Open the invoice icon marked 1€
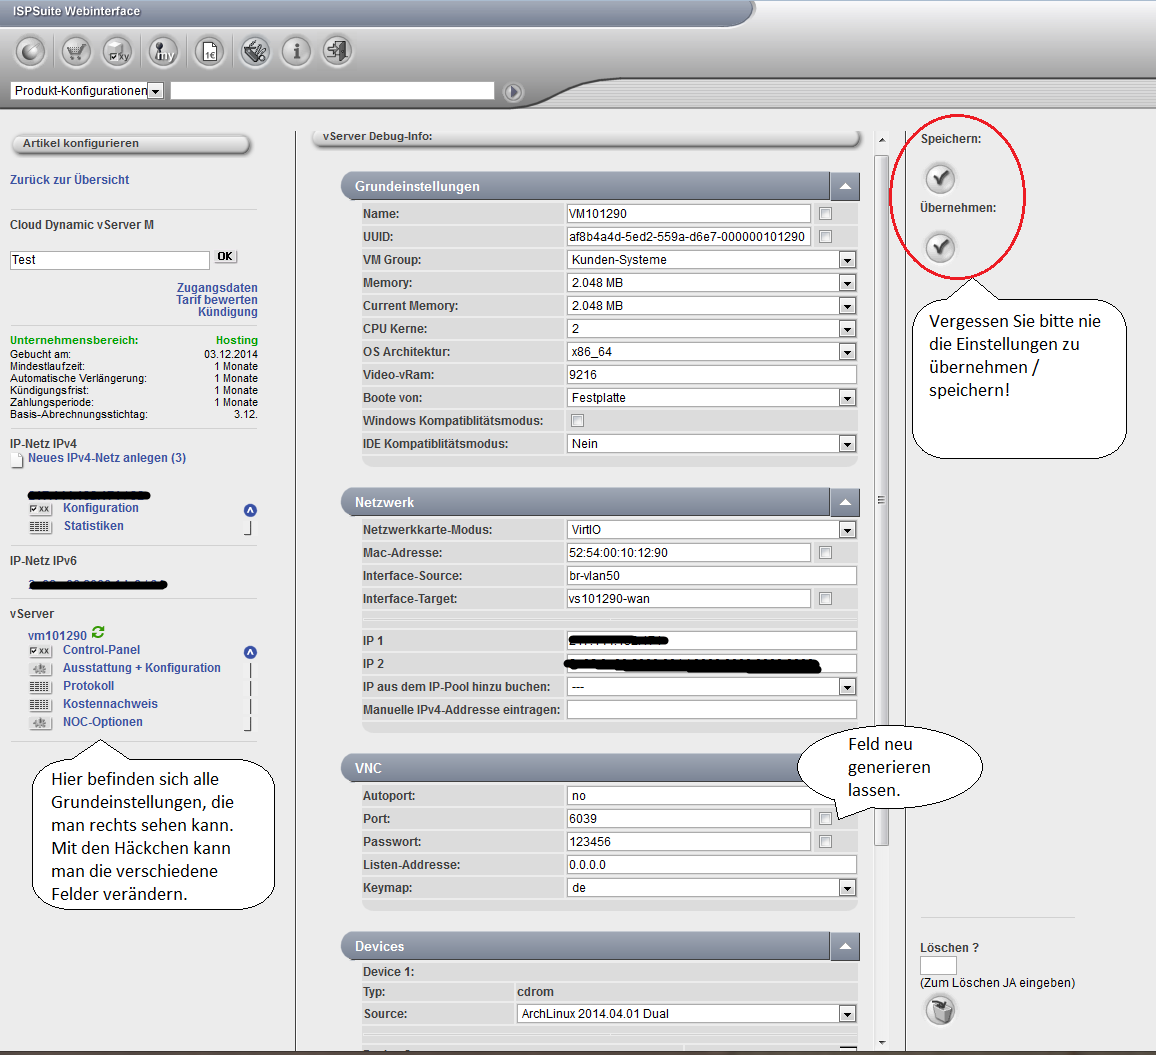1156x1055 pixels. pos(209,51)
